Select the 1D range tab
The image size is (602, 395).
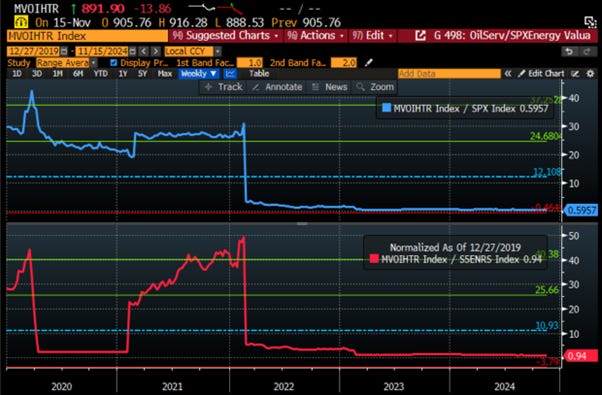pyautogui.click(x=17, y=74)
